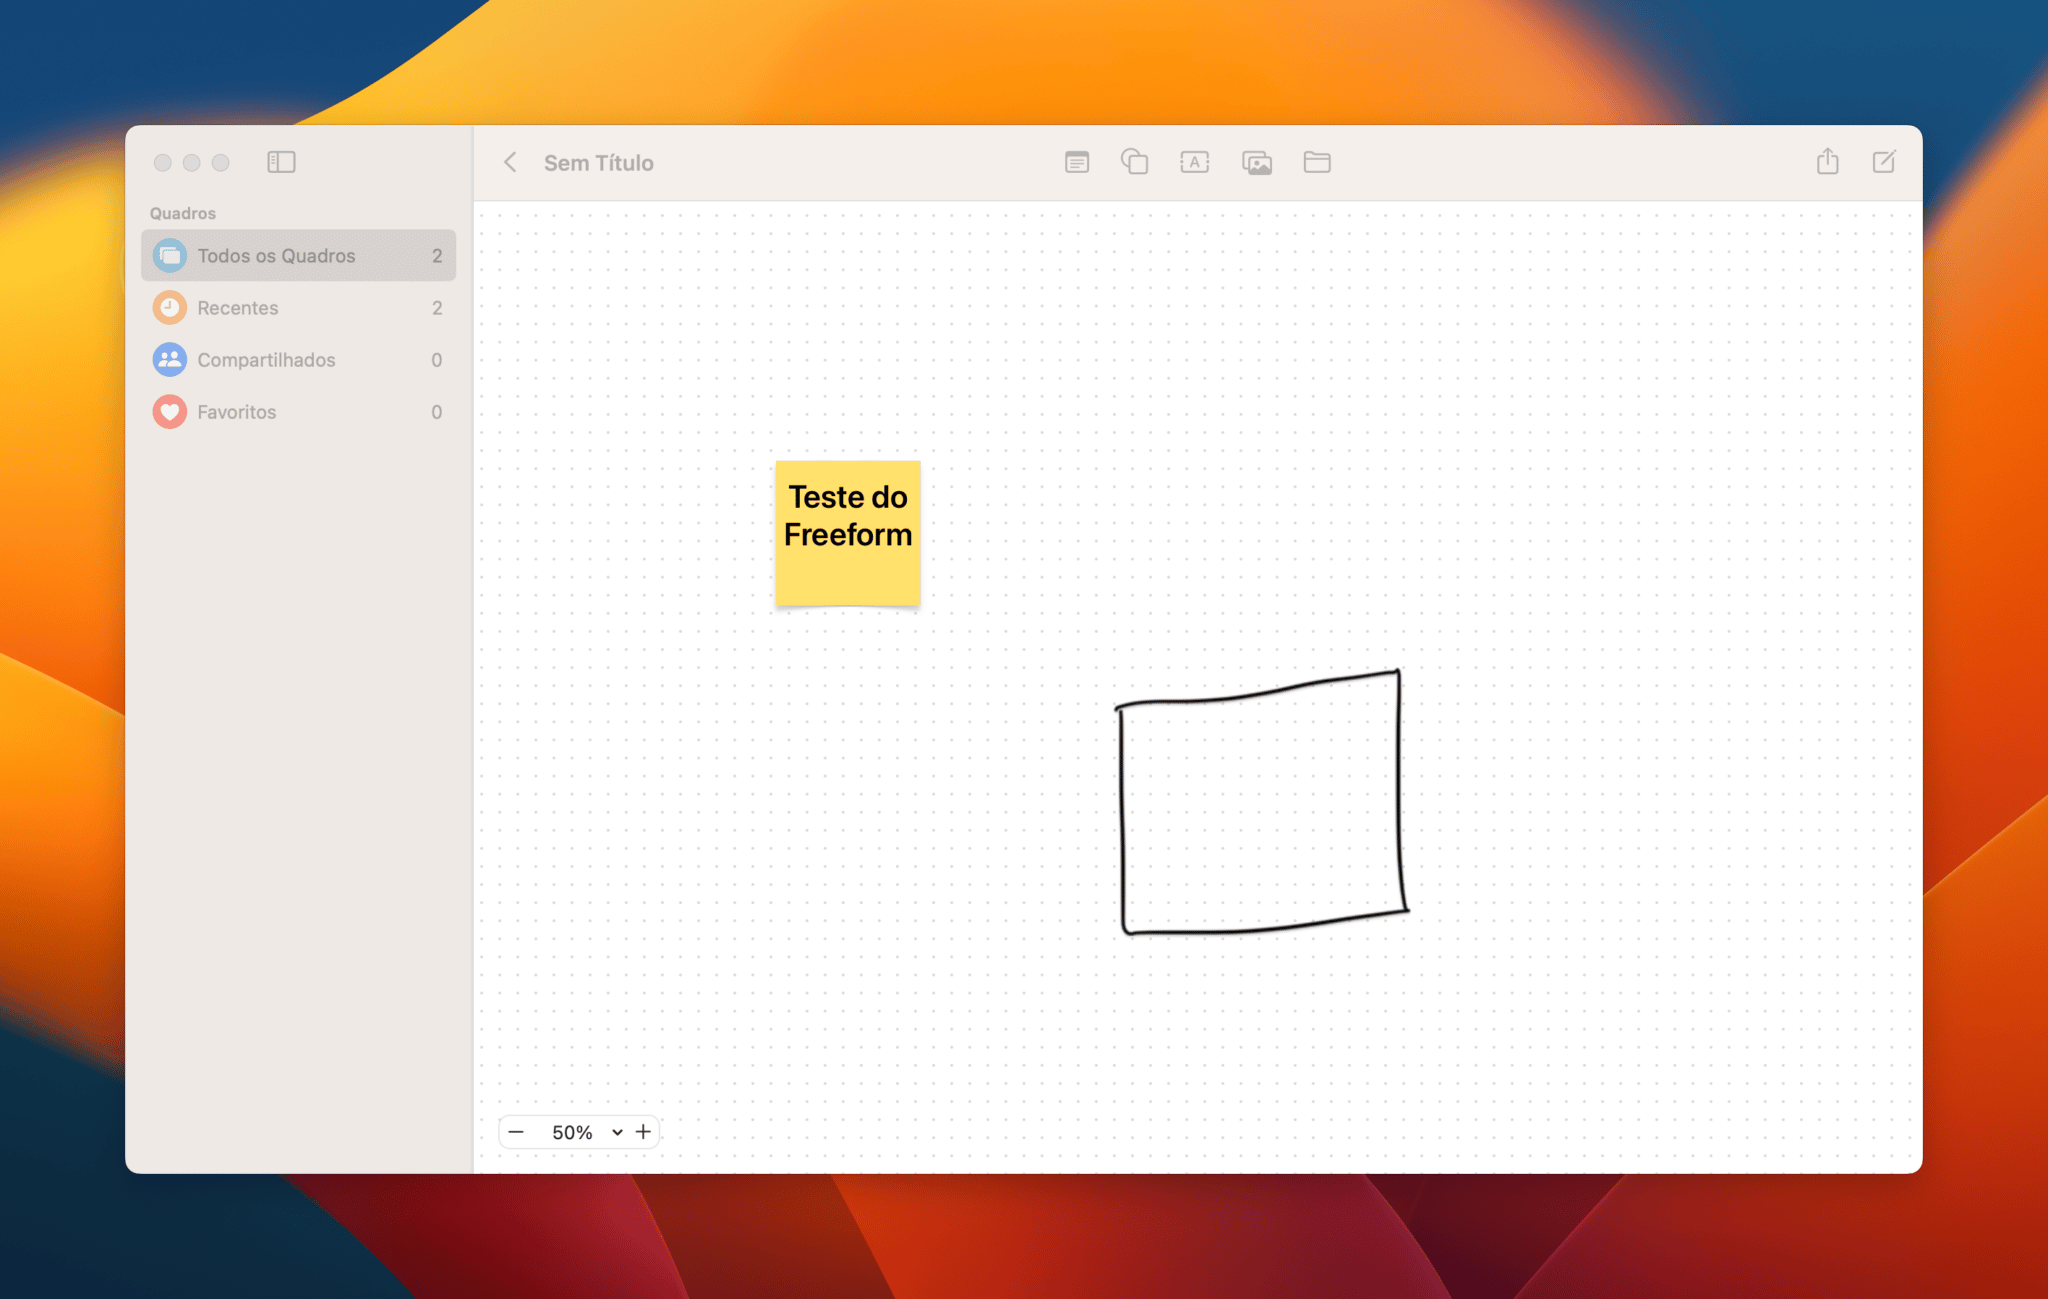The width and height of the screenshot is (2048, 1299).
Task: Open the Favoritos section
Action: click(x=236, y=412)
